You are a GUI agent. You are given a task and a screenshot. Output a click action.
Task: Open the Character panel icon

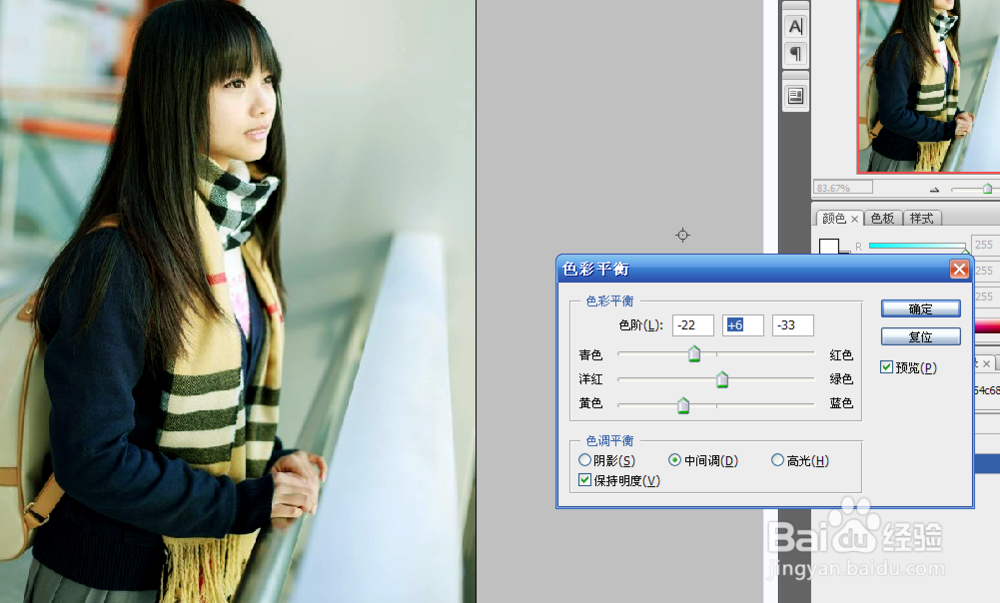795,26
